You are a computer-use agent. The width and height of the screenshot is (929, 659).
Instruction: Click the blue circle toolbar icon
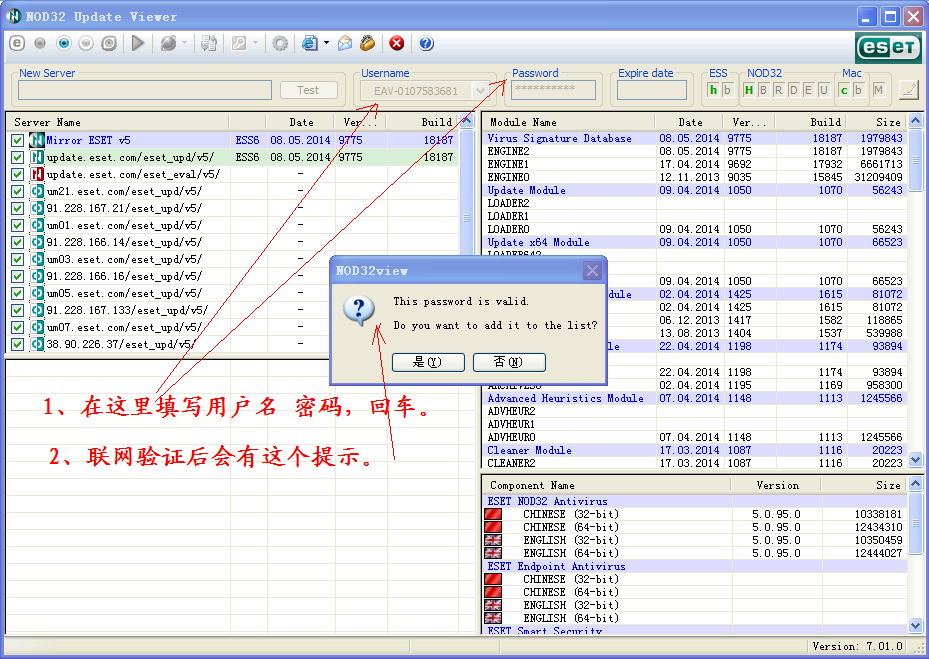point(64,43)
